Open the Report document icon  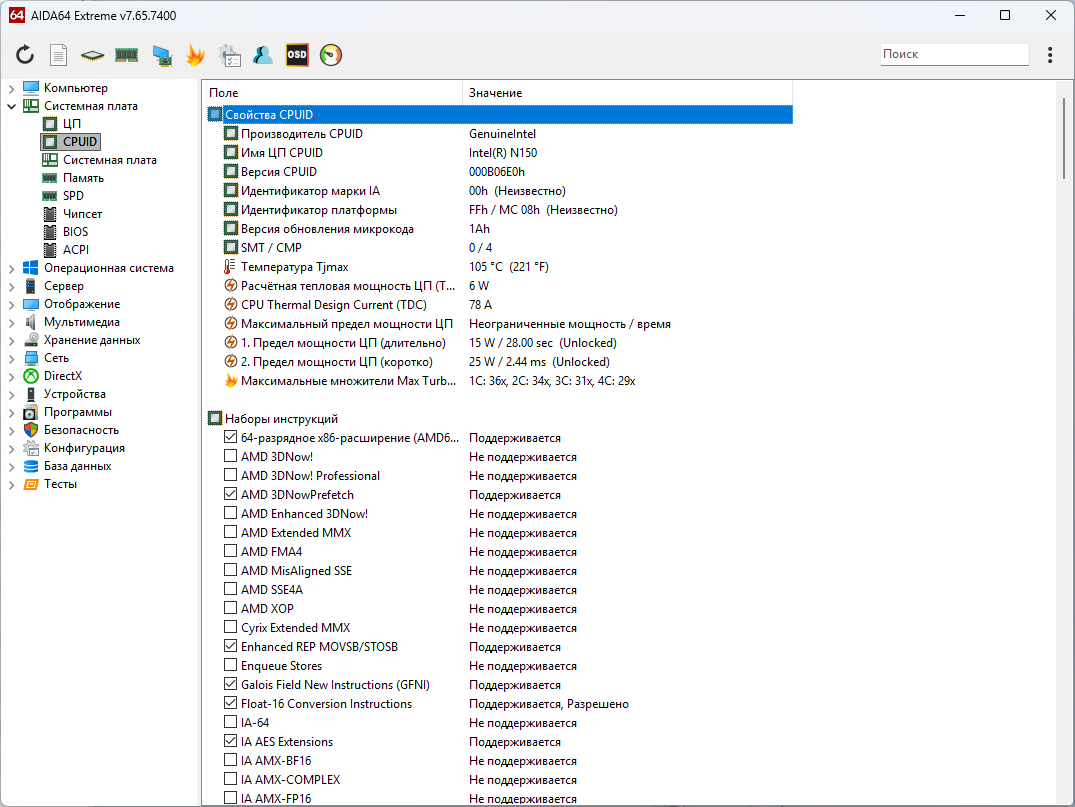pos(59,55)
